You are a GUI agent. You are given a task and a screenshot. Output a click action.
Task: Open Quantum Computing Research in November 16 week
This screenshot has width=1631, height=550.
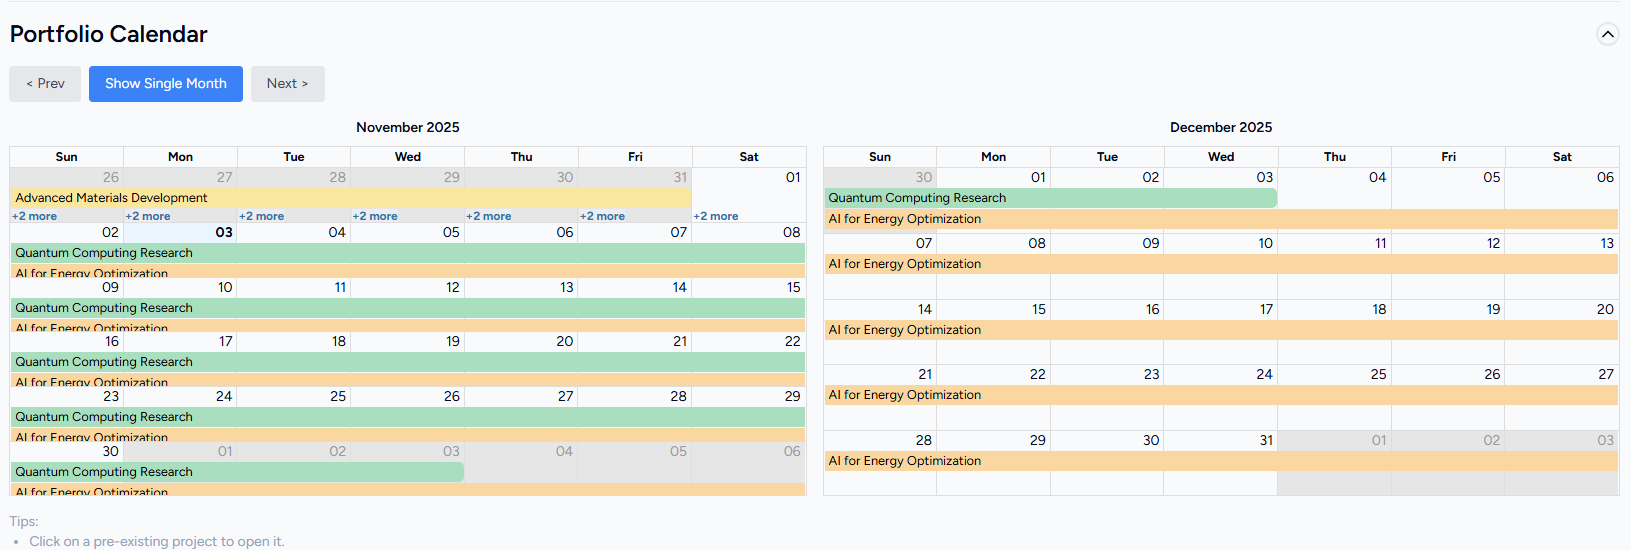[407, 362]
